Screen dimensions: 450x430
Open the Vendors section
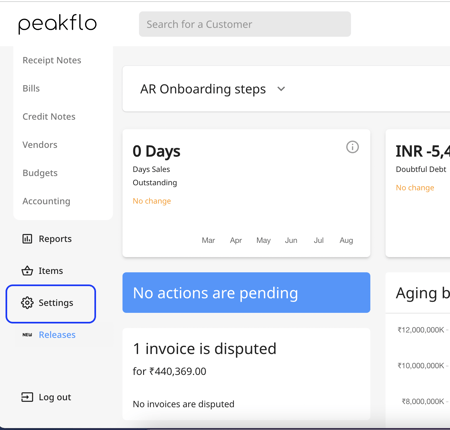tap(40, 145)
